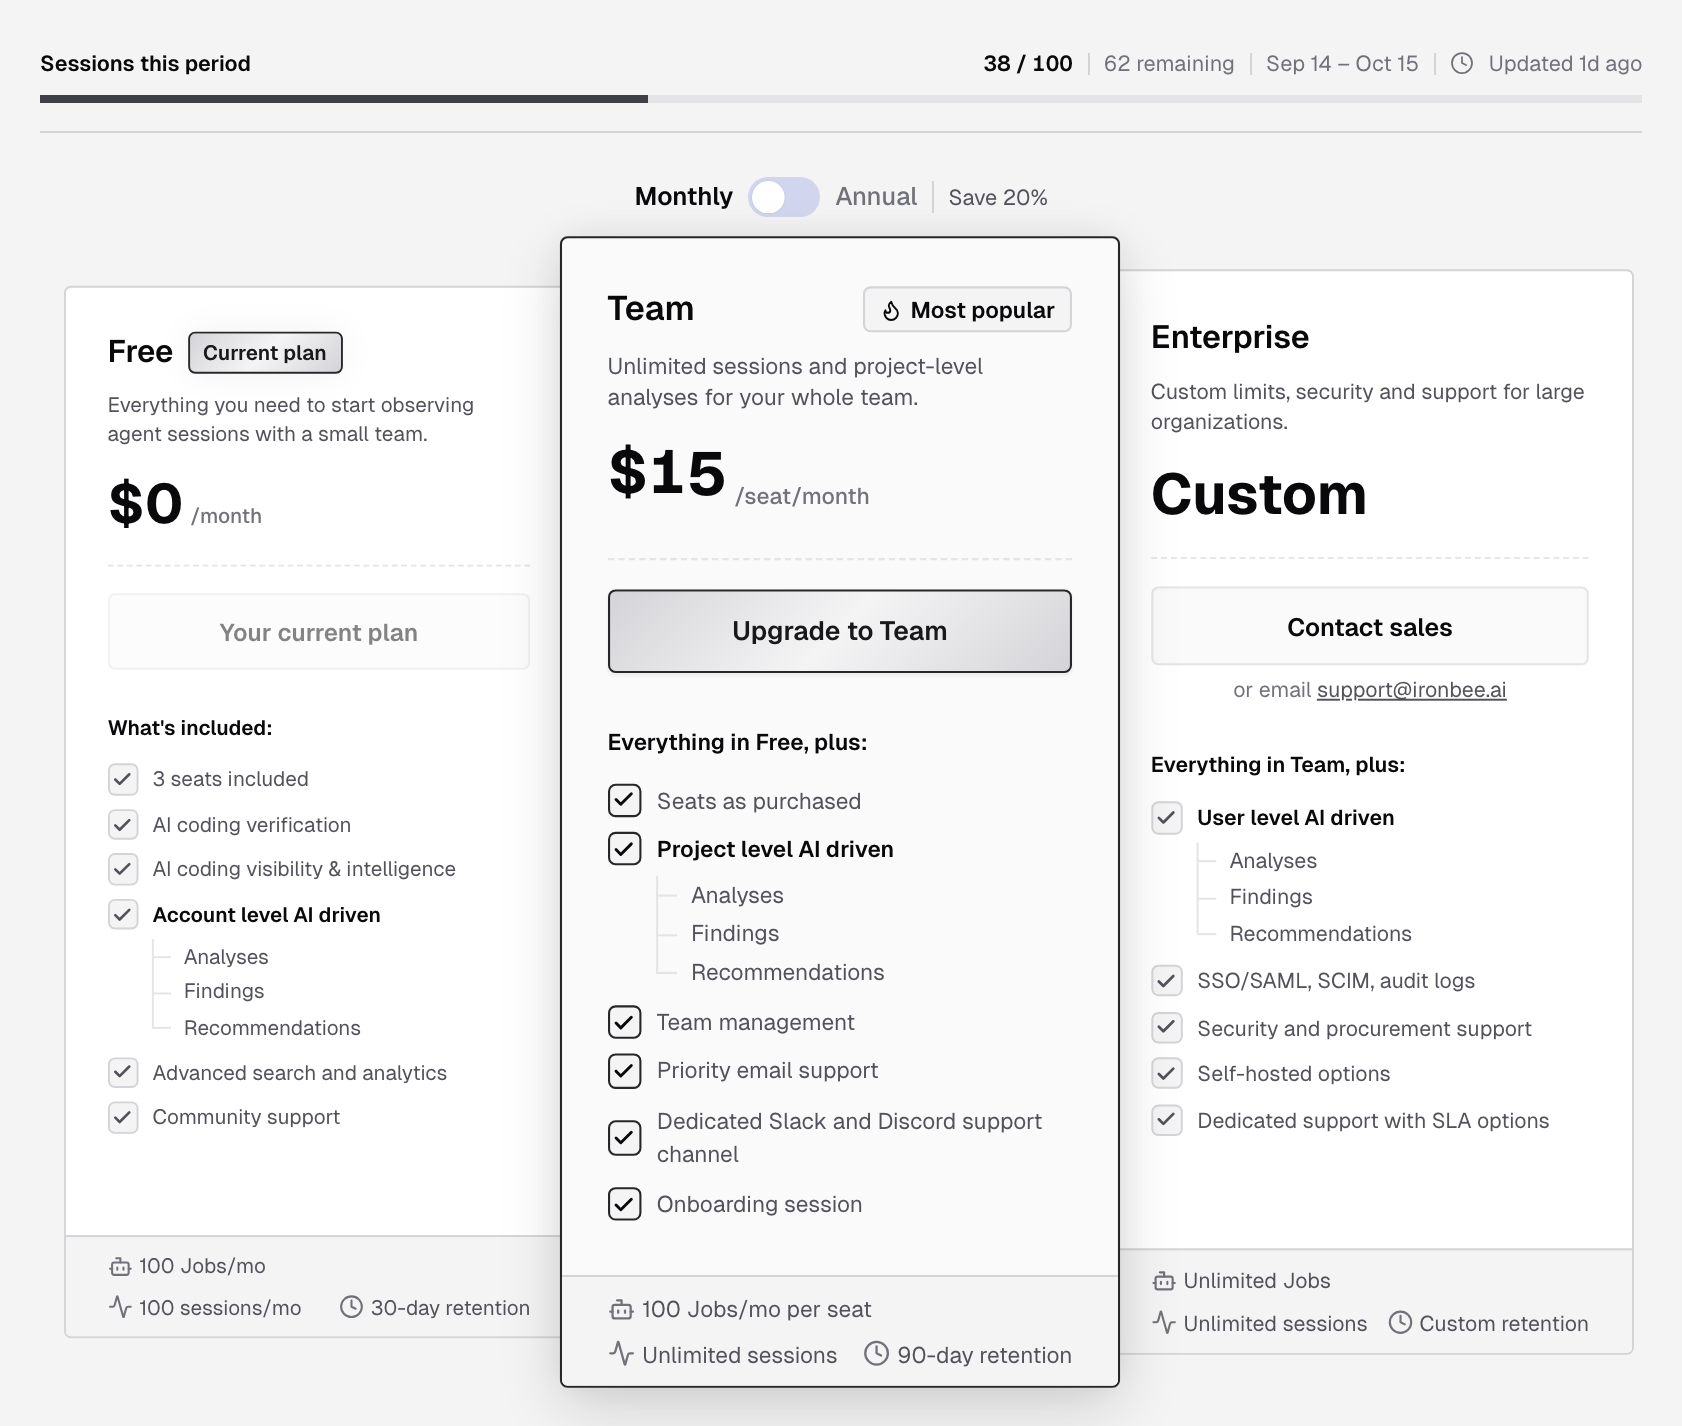Click the disabled Your current plan button
Screen dimensions: 1682x1426
click(x=319, y=632)
